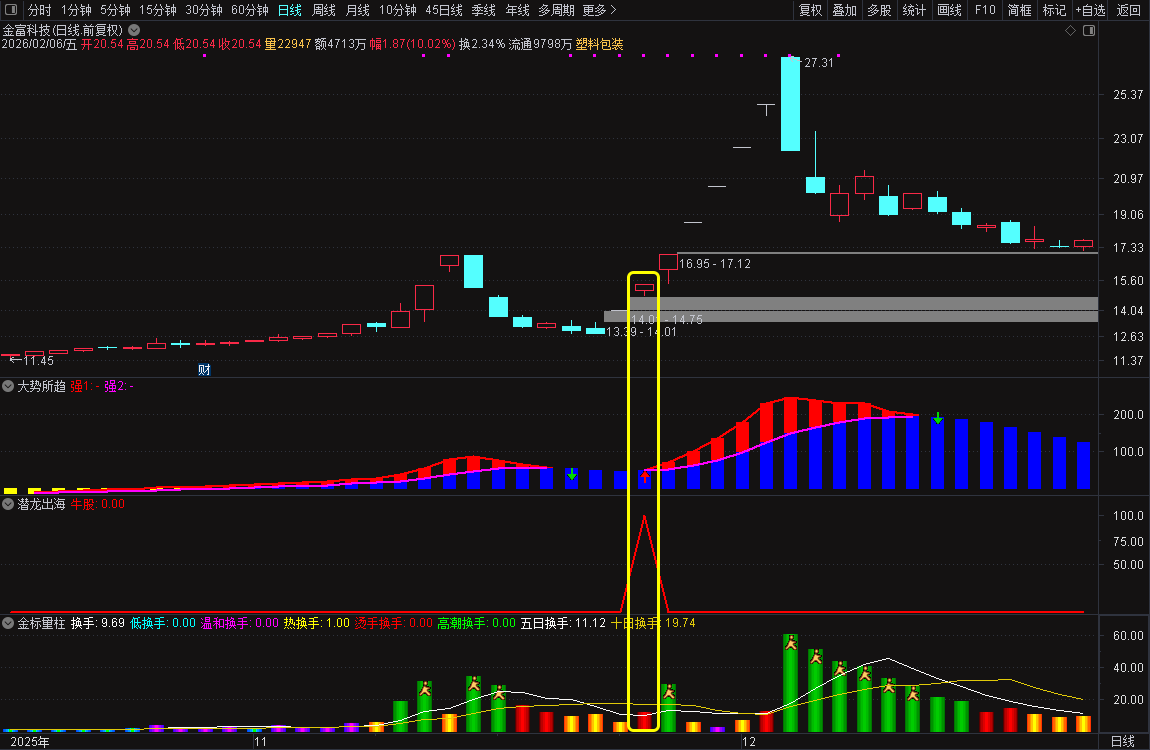The width and height of the screenshot is (1150, 750).
Task: Select the 15分钟 period tab
Action: [158, 10]
